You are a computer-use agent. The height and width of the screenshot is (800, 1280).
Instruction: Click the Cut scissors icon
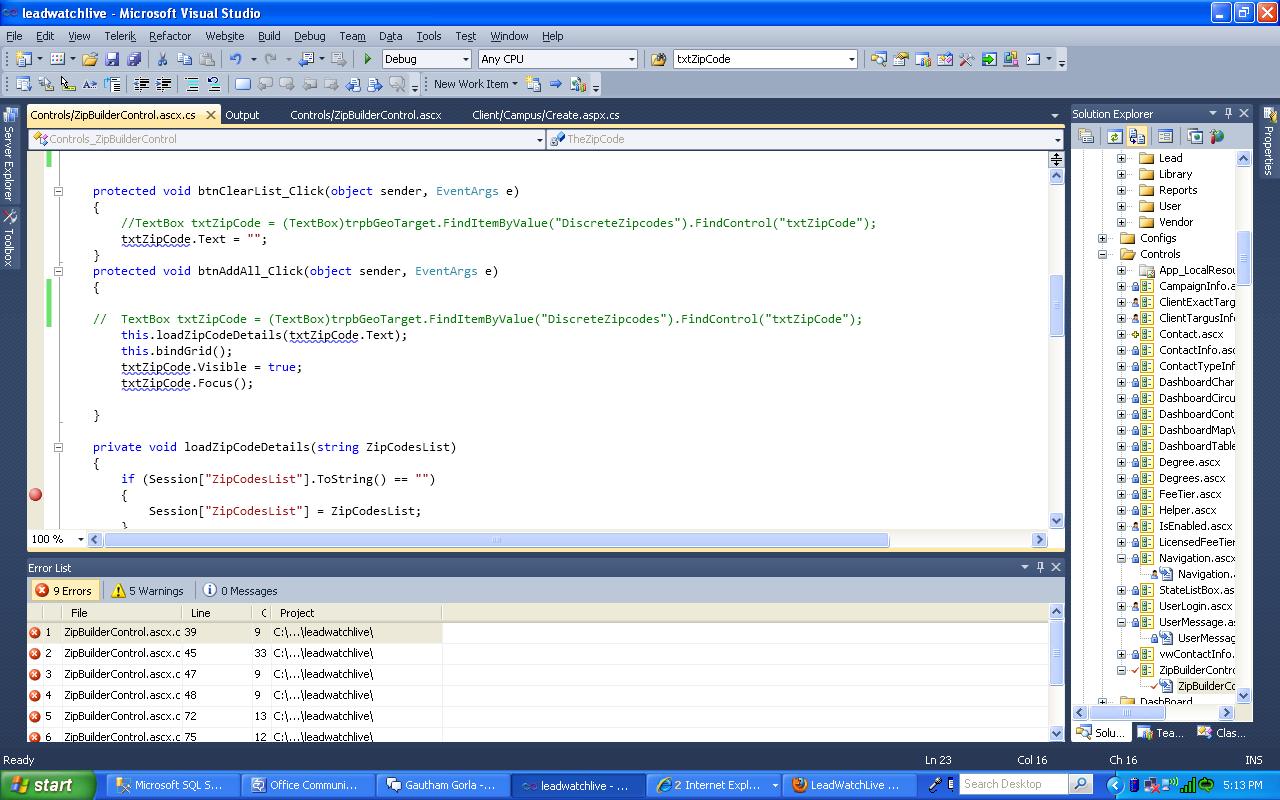pyautogui.click(x=163, y=60)
